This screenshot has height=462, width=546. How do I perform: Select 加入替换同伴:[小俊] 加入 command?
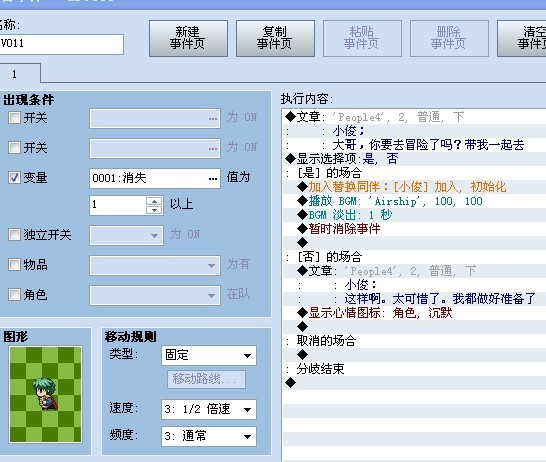click(414, 187)
